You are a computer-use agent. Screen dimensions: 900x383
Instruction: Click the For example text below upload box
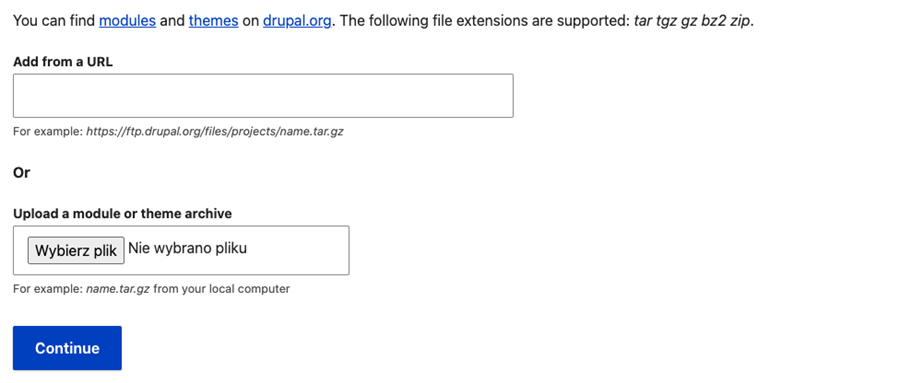coord(48,288)
